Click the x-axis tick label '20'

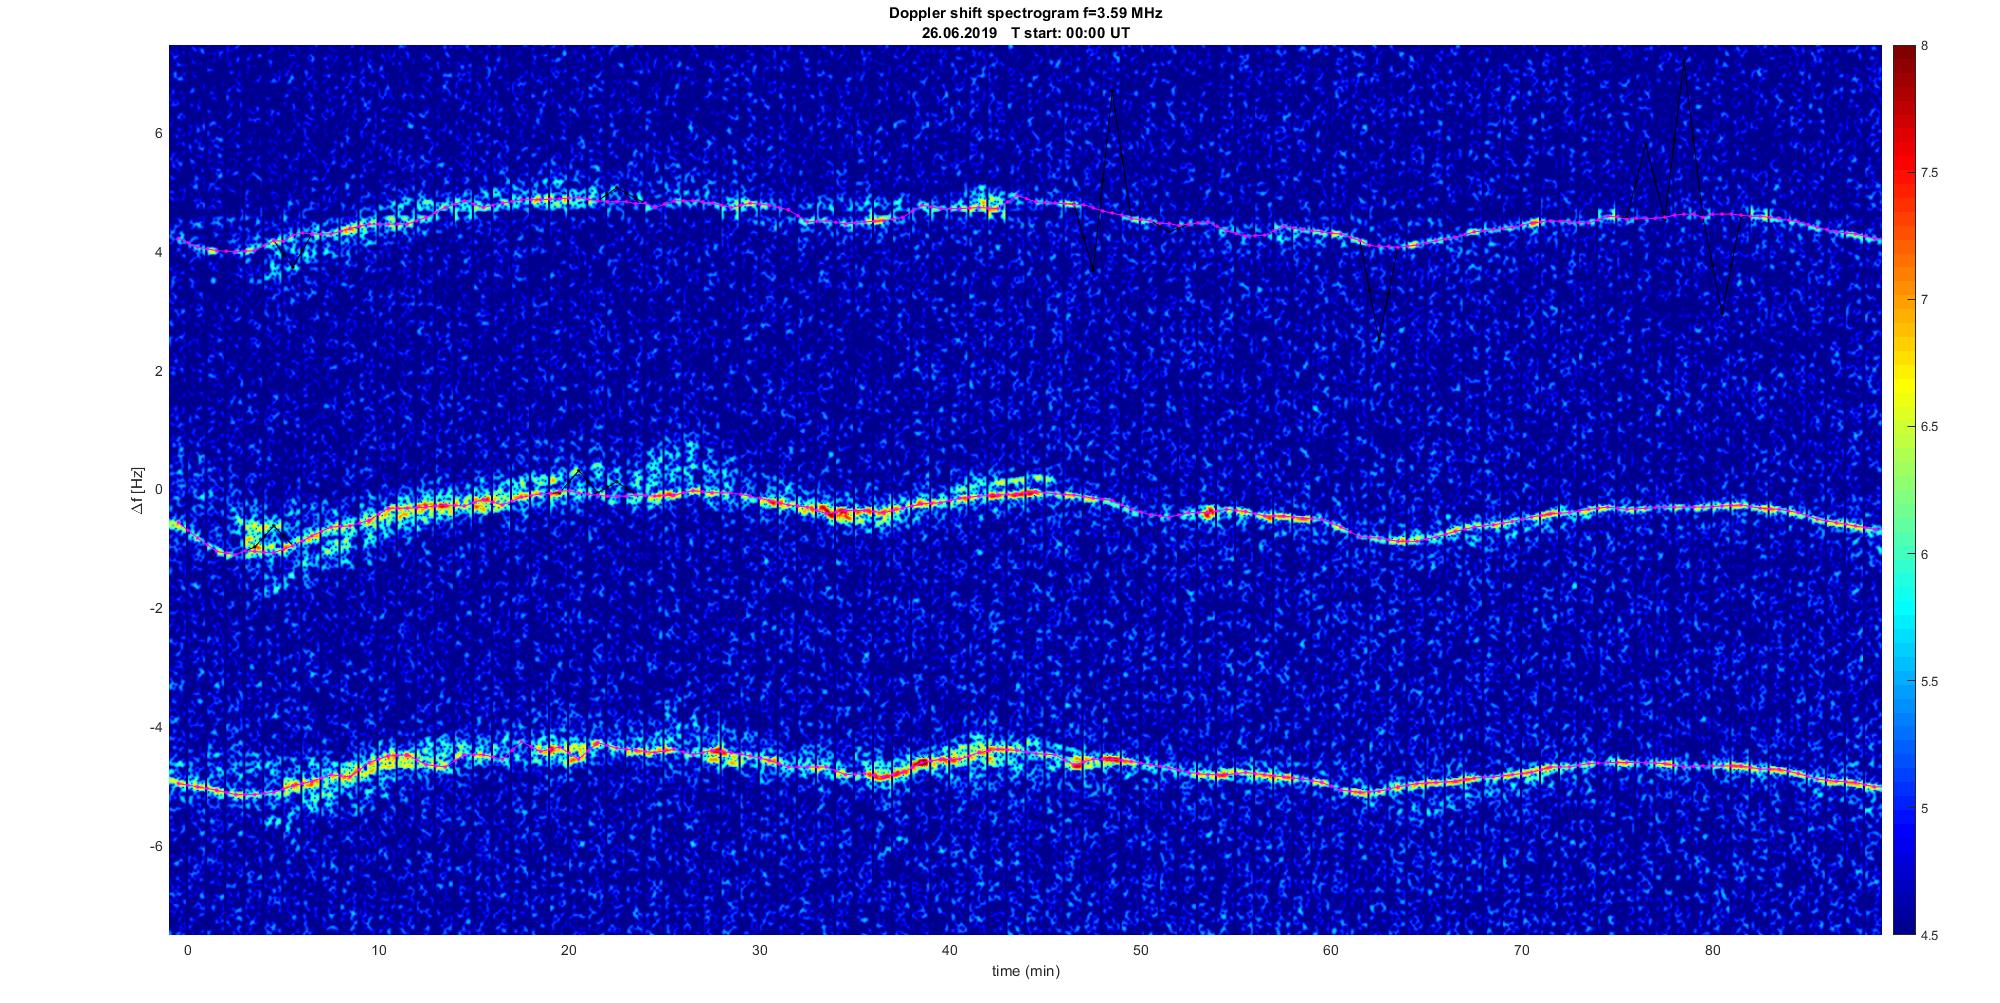(x=569, y=950)
